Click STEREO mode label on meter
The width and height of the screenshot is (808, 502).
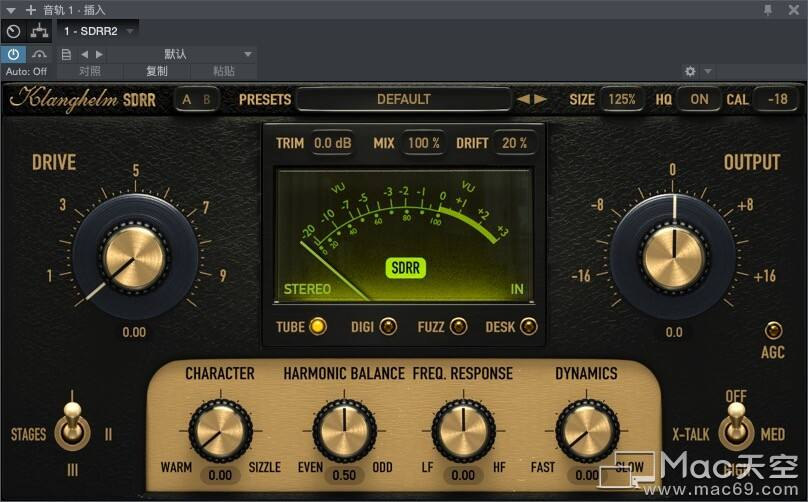pos(307,289)
